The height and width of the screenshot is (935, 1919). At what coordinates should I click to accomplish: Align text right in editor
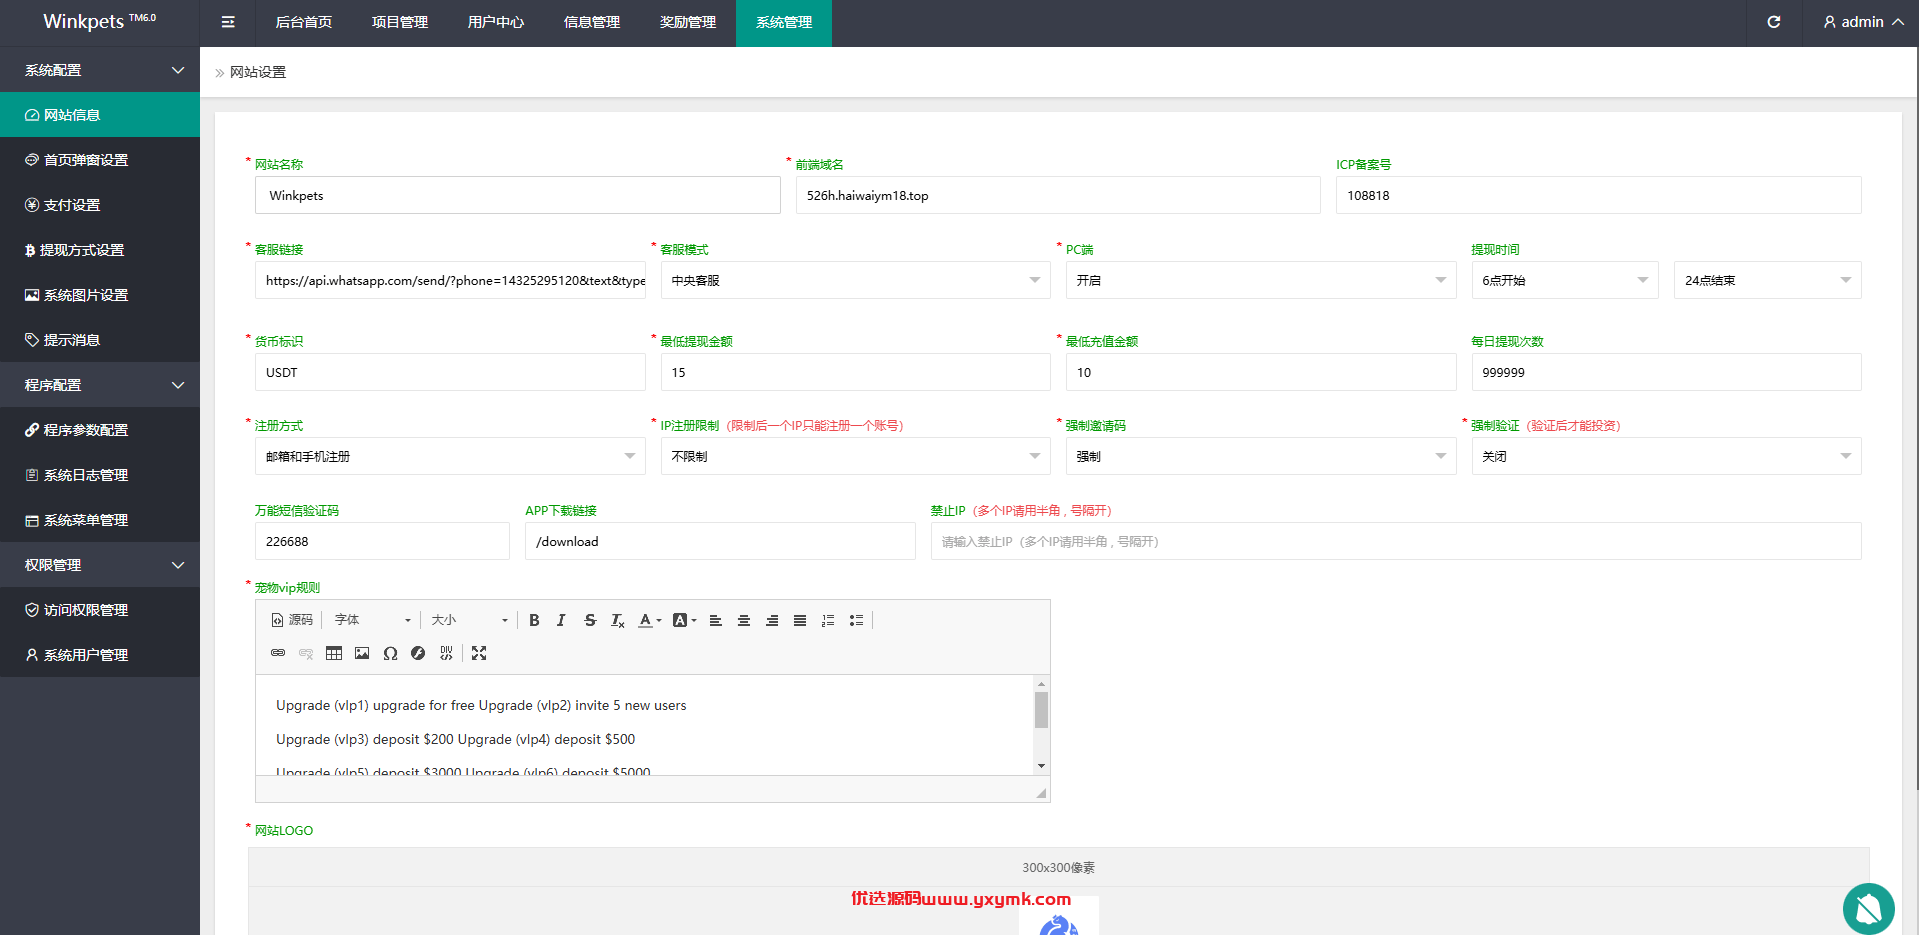point(772,620)
